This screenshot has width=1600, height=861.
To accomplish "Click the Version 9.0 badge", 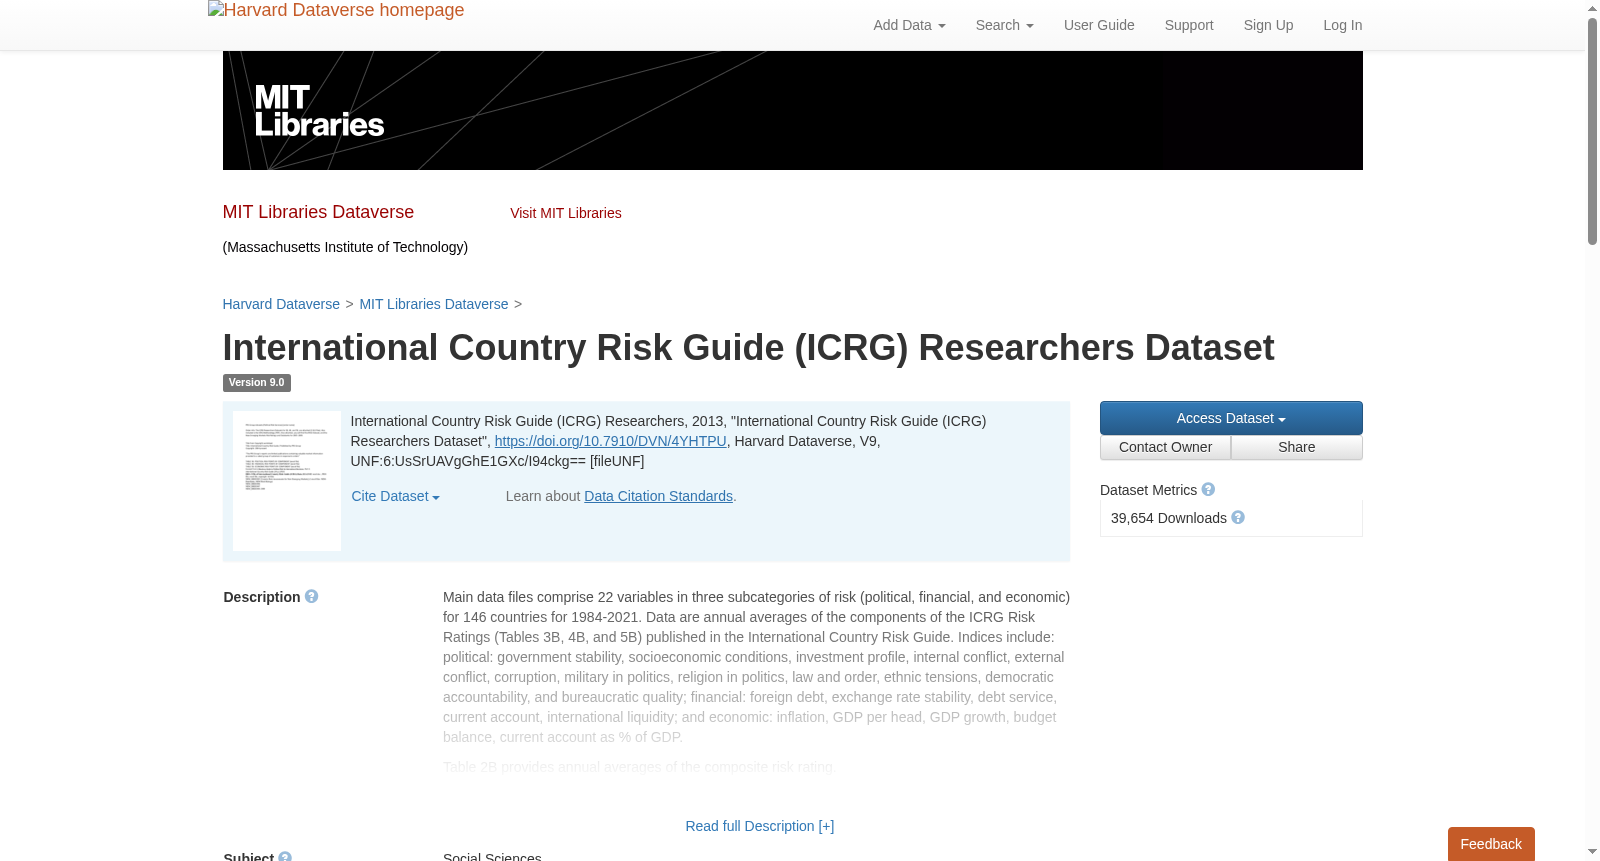I will [x=256, y=383].
